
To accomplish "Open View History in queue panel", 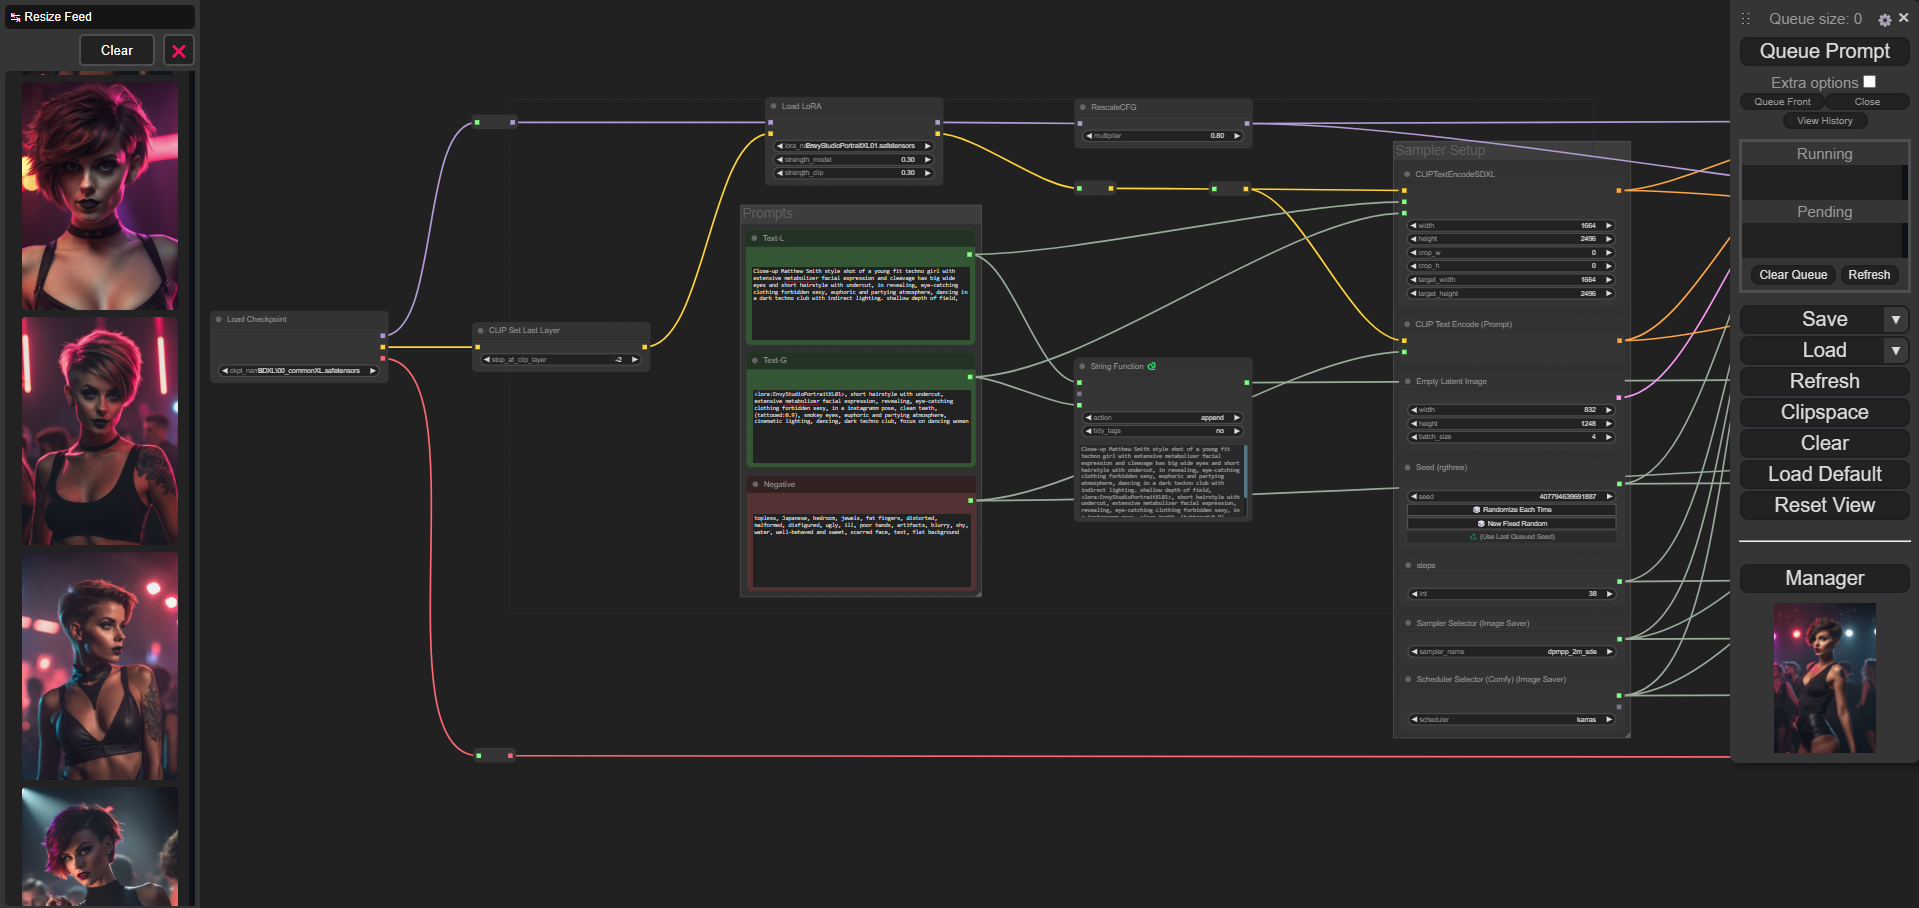I will click(1824, 121).
